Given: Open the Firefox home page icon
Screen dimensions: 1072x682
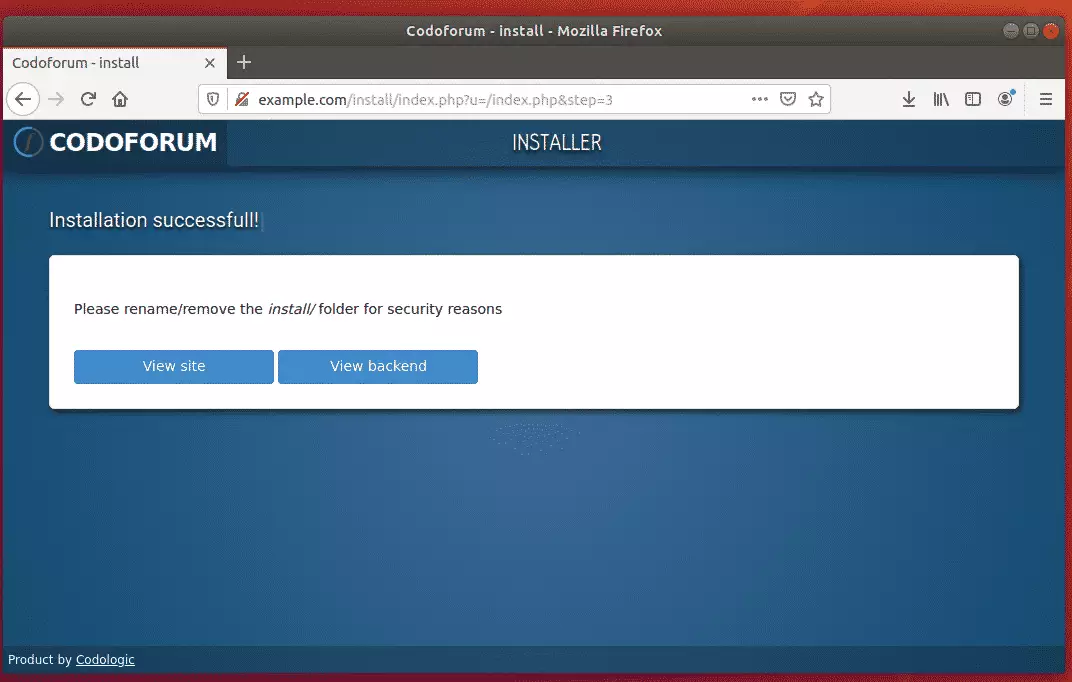Looking at the screenshot, I should click(x=120, y=99).
